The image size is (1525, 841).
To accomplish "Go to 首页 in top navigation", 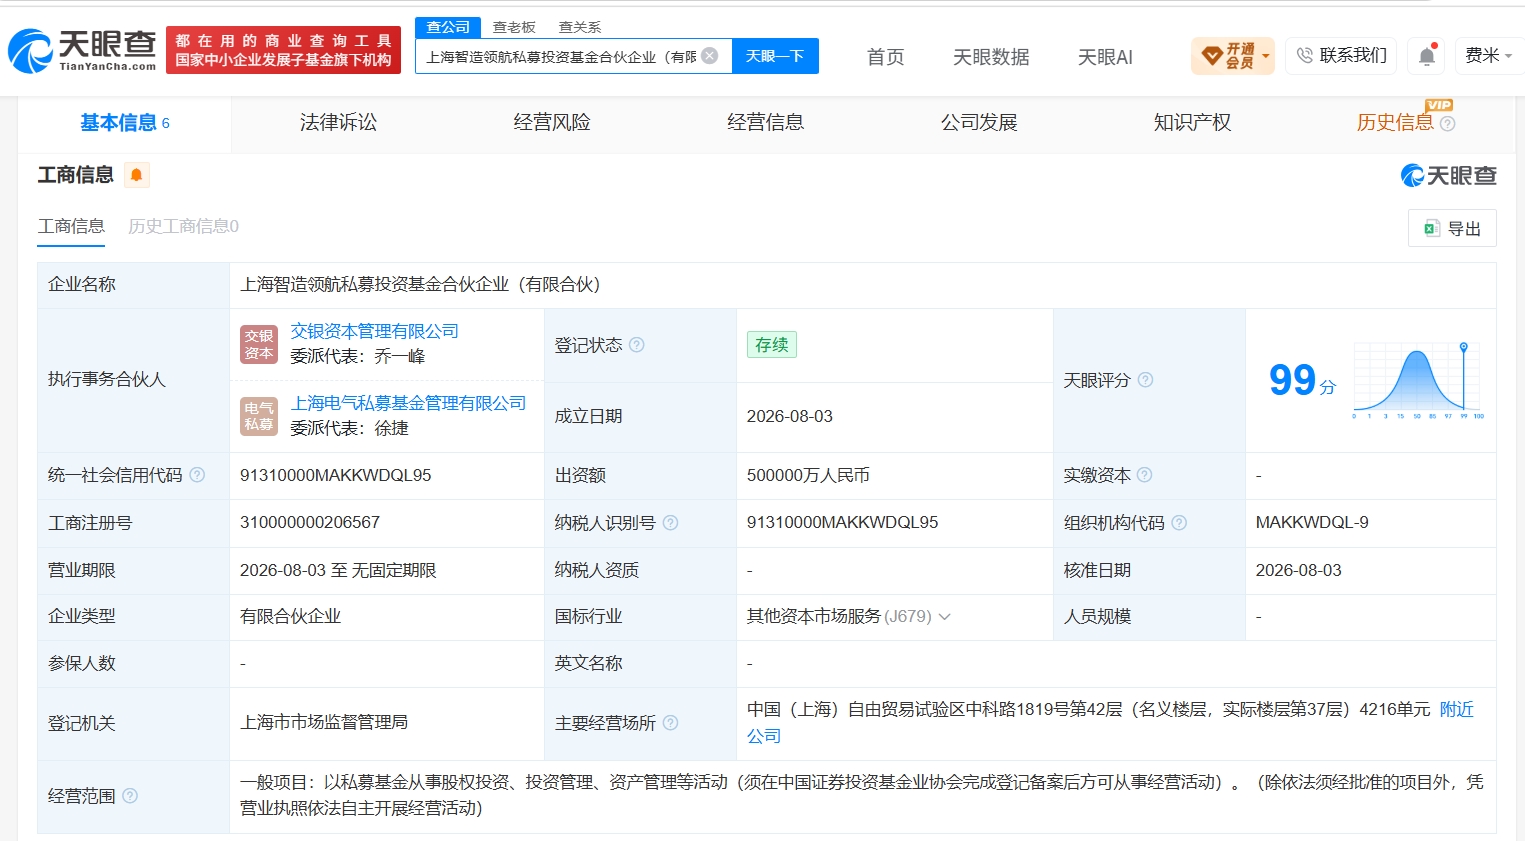I will click(885, 57).
